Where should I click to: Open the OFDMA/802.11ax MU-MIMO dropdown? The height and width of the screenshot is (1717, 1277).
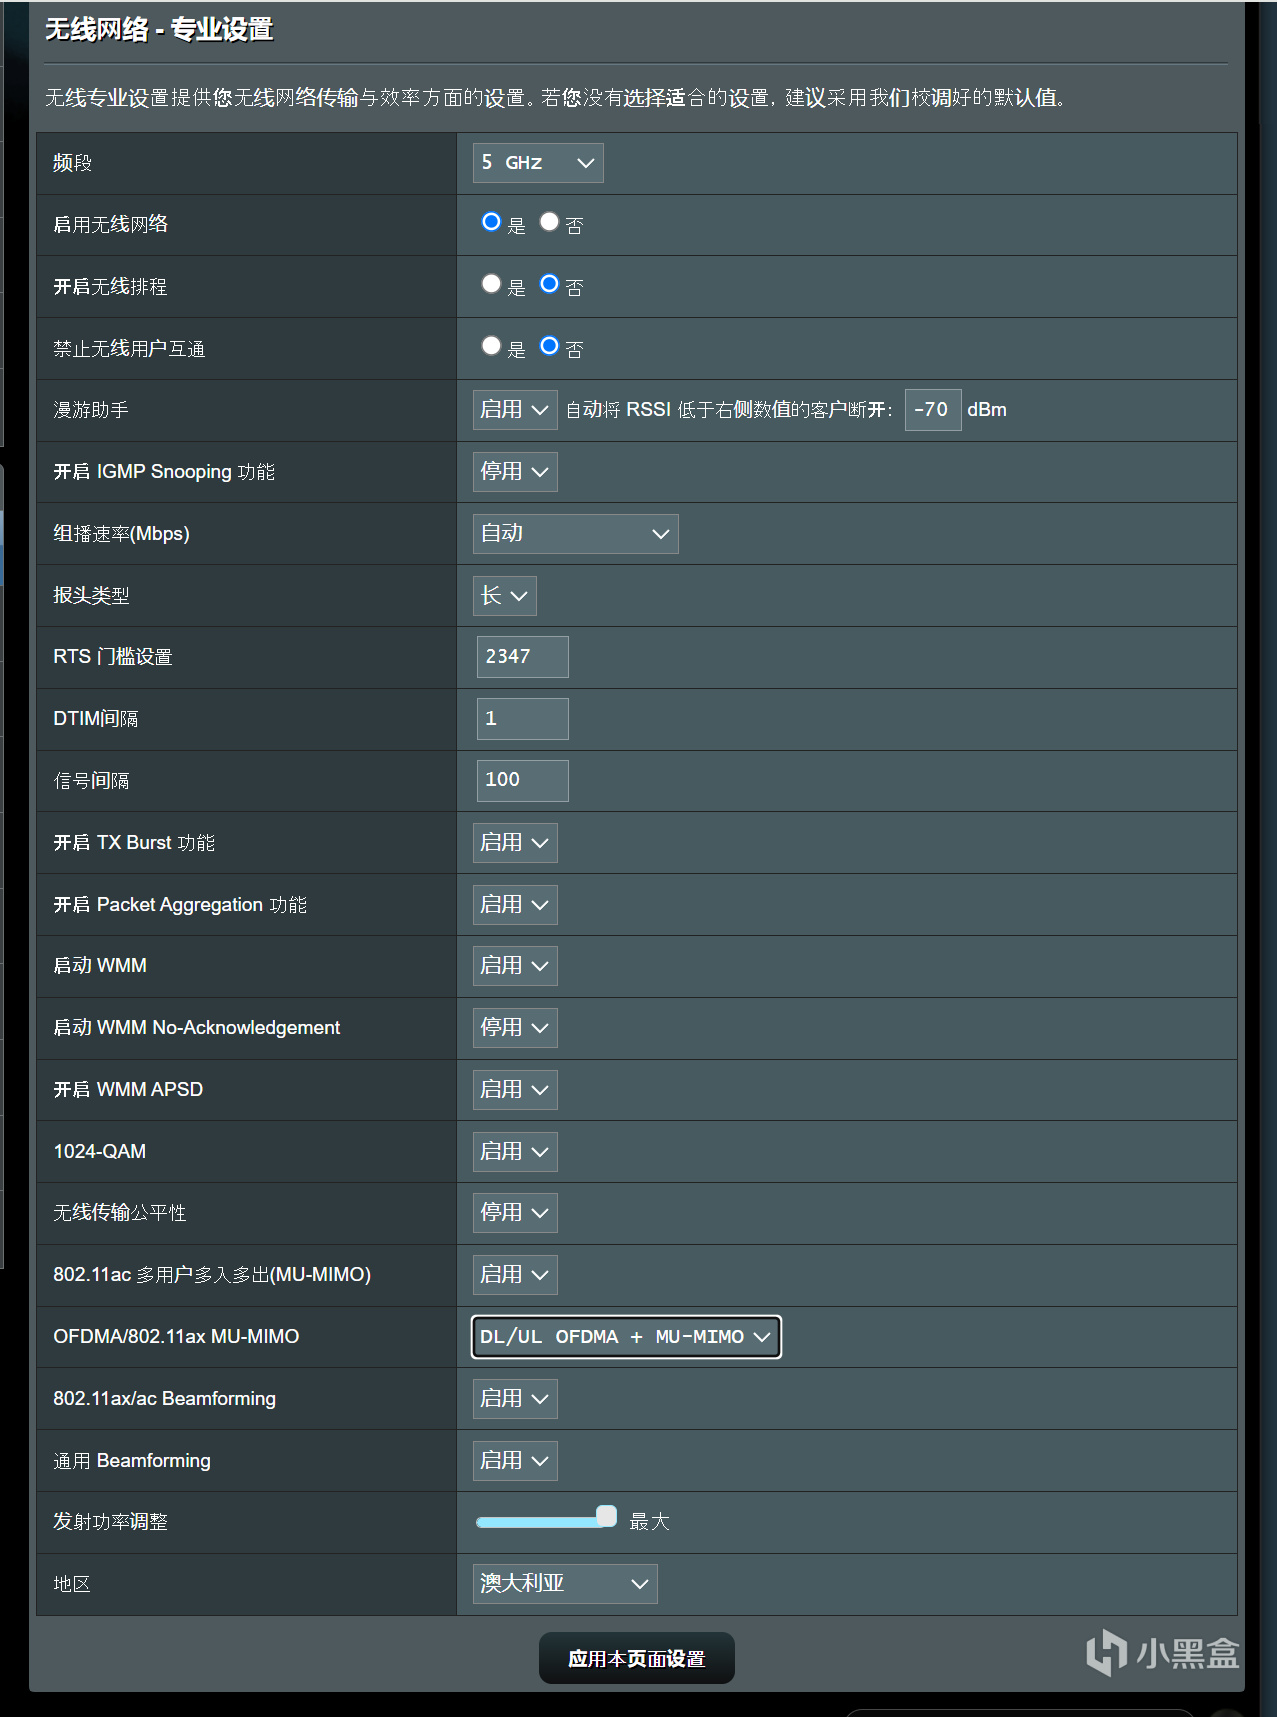click(x=626, y=1337)
